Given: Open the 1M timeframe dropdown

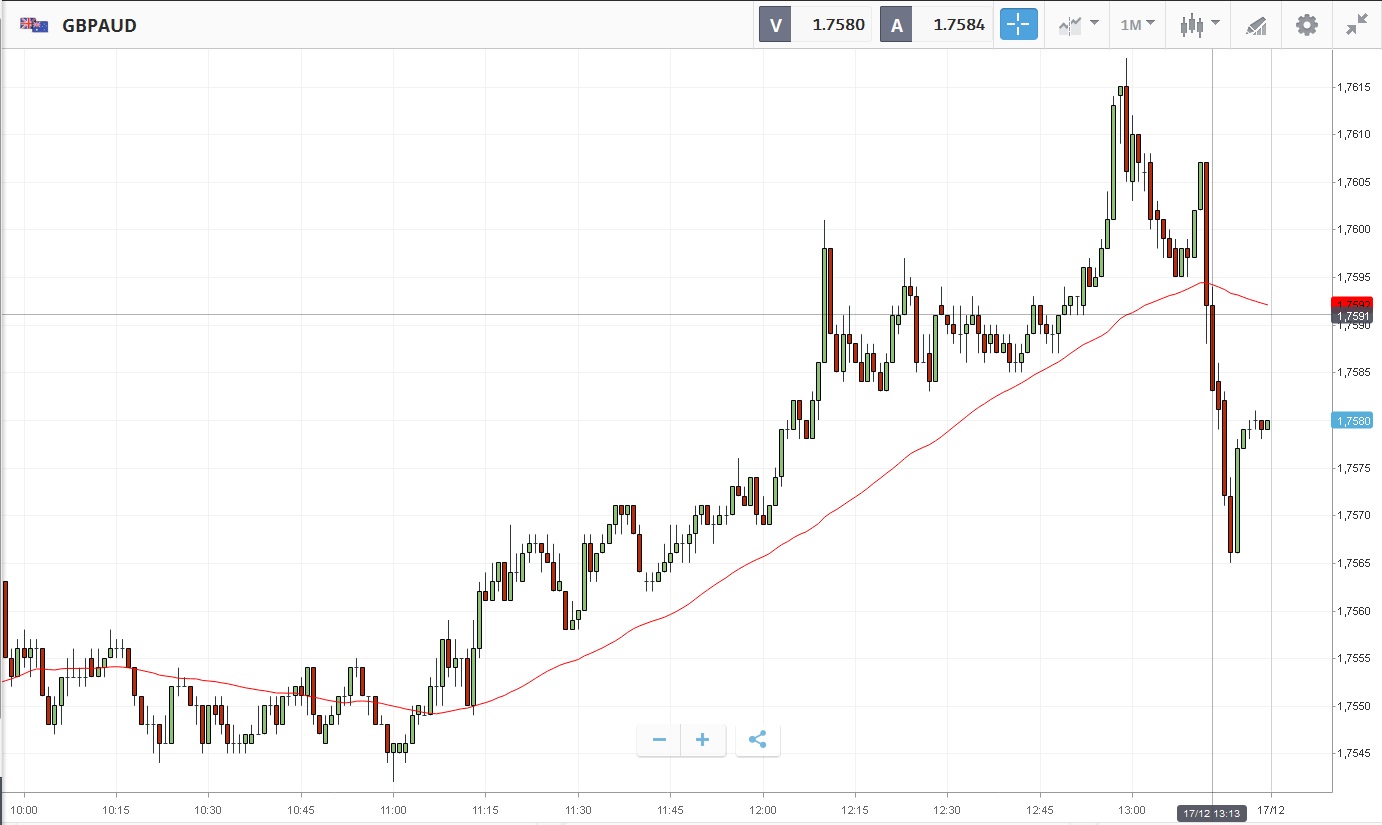Looking at the screenshot, I should click(1137, 25).
